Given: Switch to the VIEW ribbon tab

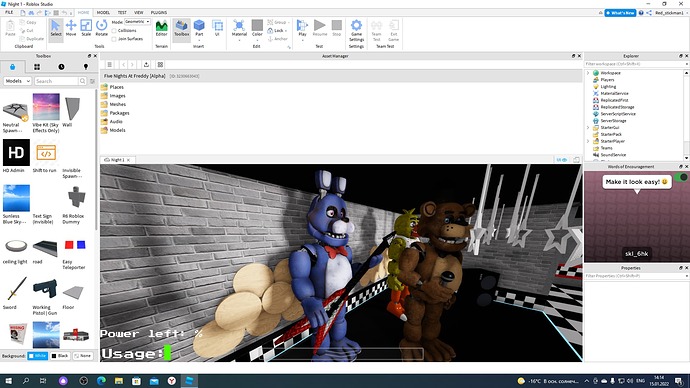Looking at the screenshot, I should 139,13.
